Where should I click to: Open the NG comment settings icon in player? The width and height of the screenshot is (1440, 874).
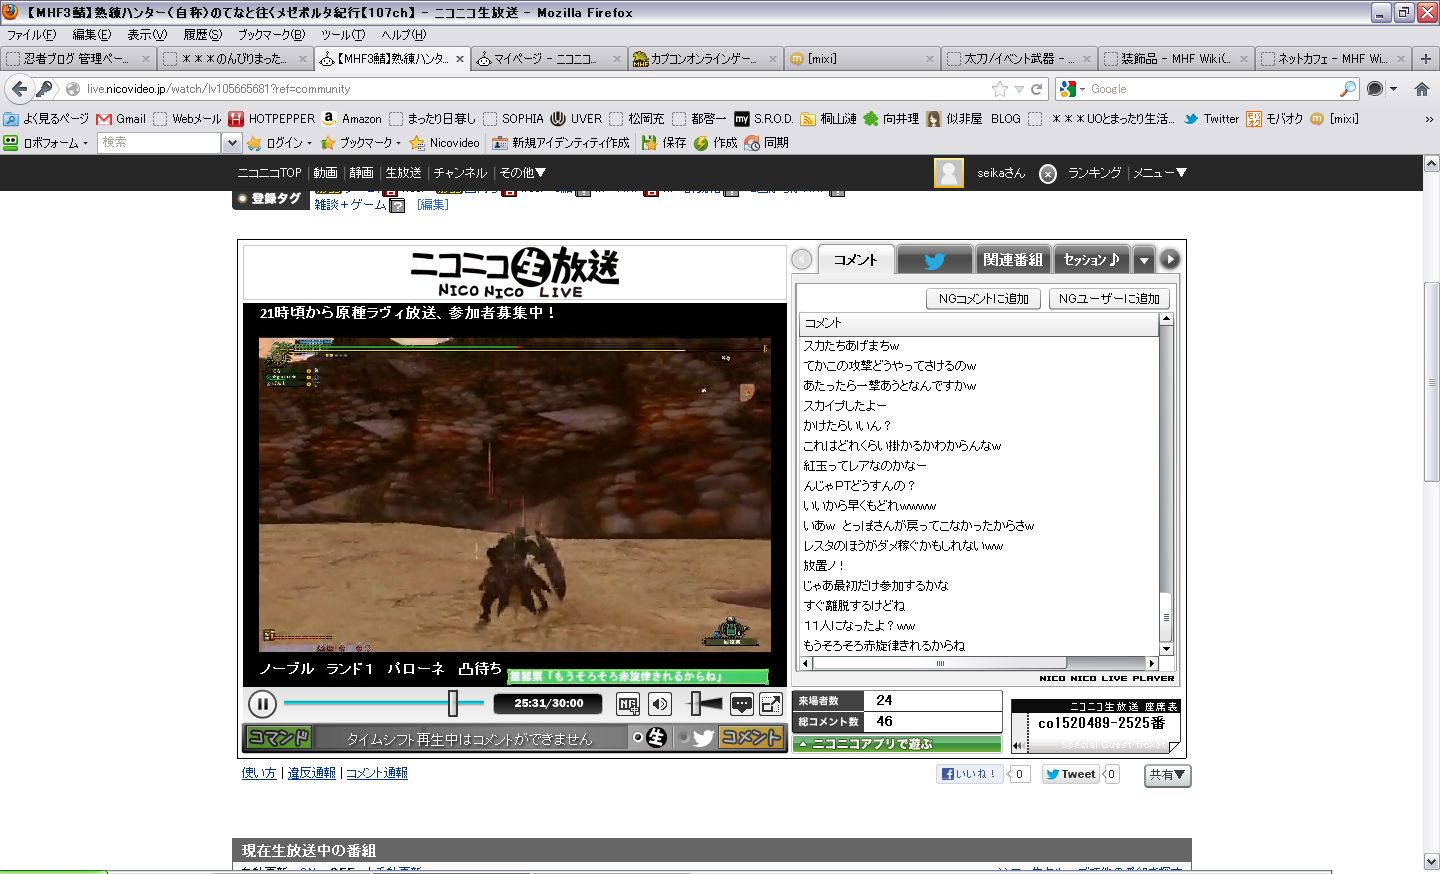click(x=628, y=704)
